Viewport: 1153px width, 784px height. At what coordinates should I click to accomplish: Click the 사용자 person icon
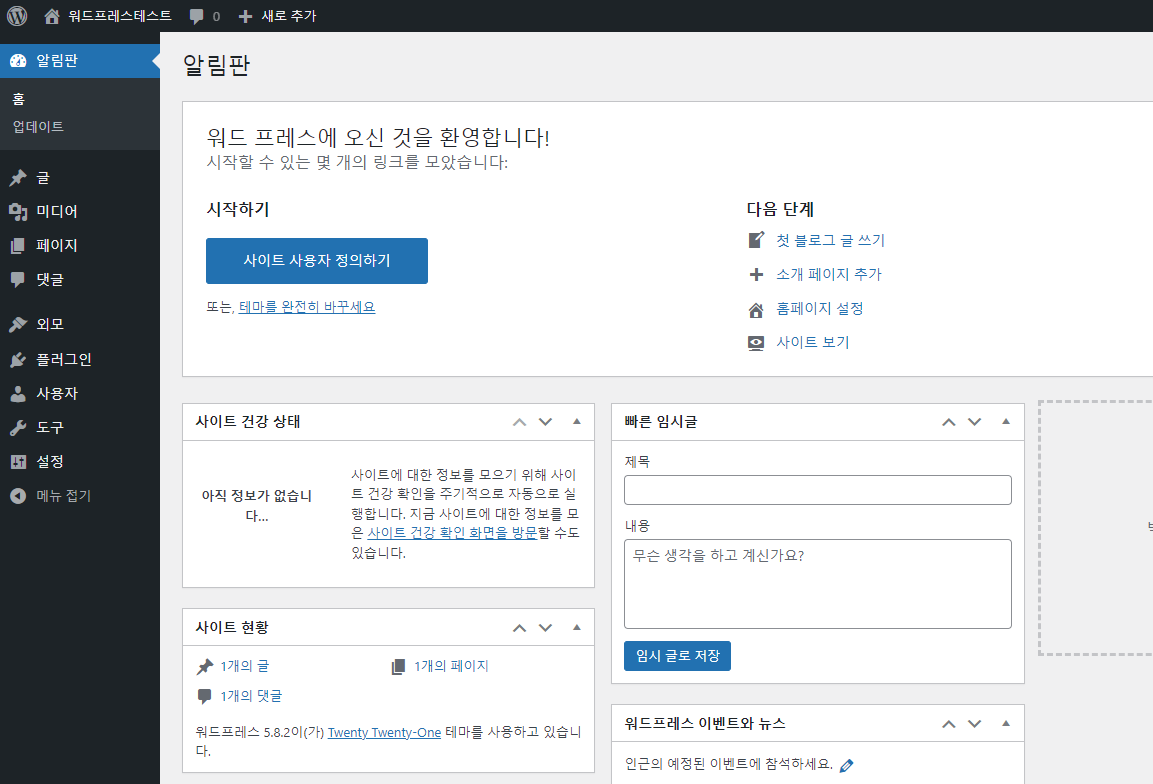18,393
